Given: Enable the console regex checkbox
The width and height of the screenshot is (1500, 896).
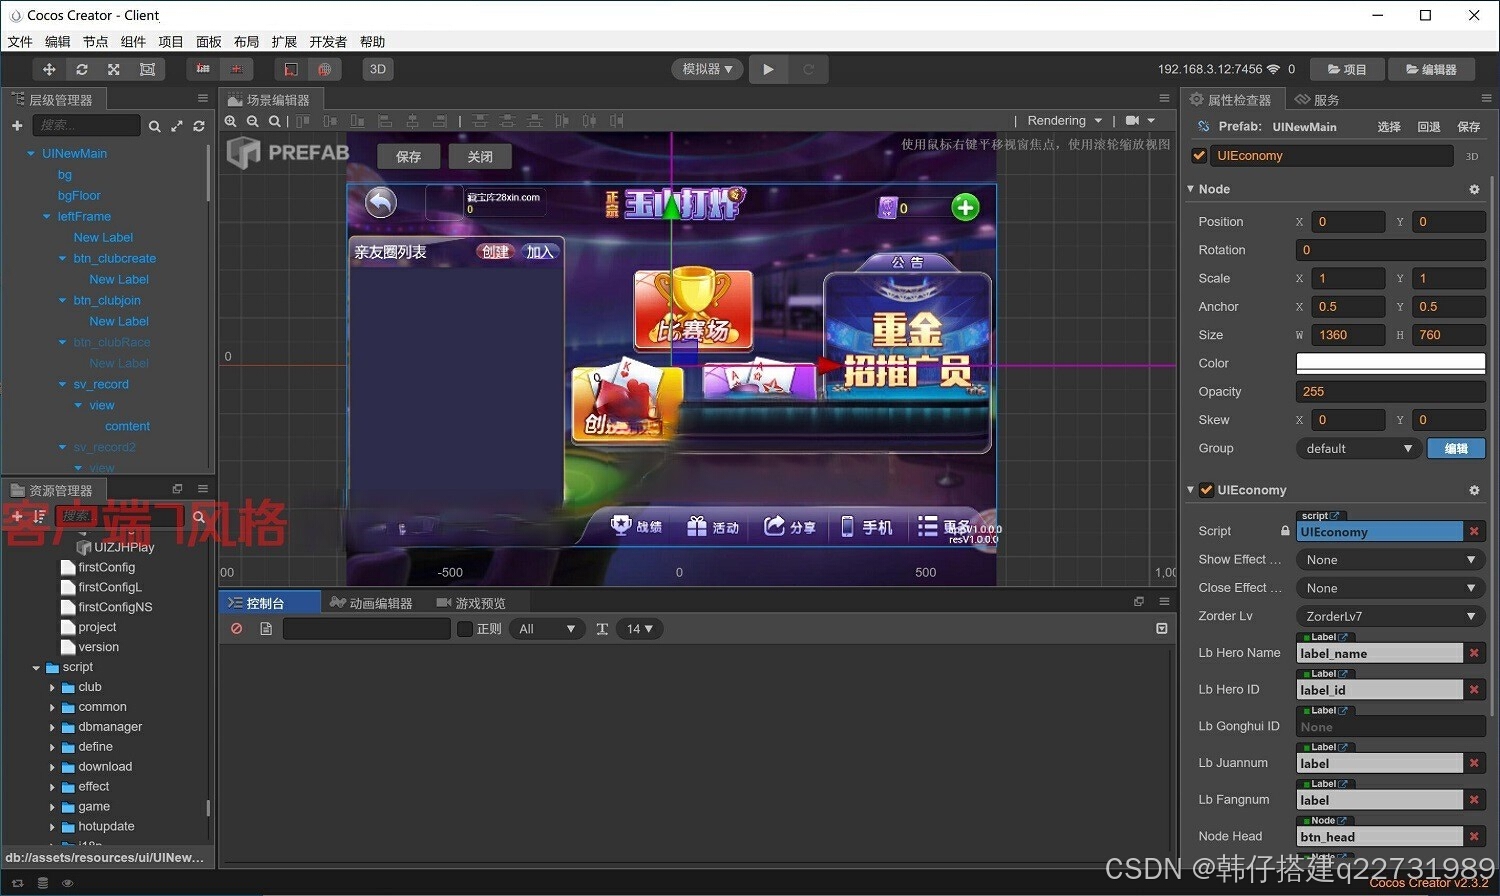Looking at the screenshot, I should tap(464, 629).
